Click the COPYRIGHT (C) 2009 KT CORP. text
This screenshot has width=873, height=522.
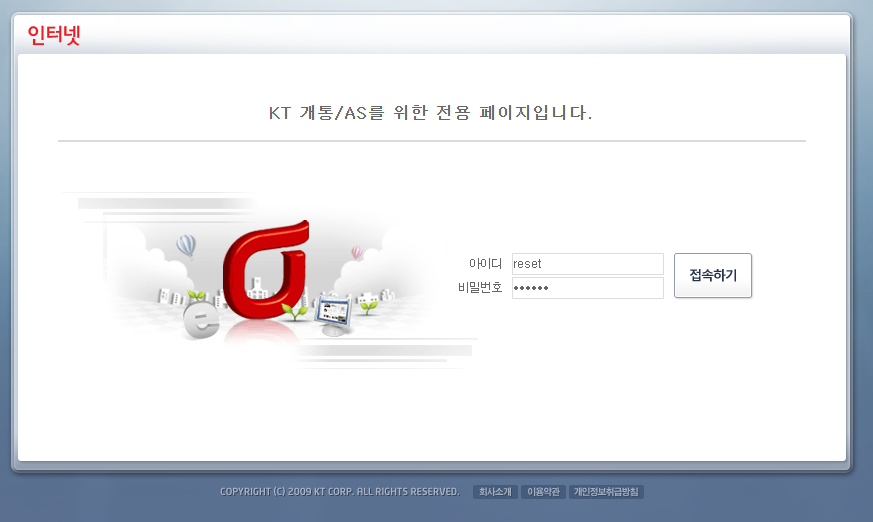[340, 492]
